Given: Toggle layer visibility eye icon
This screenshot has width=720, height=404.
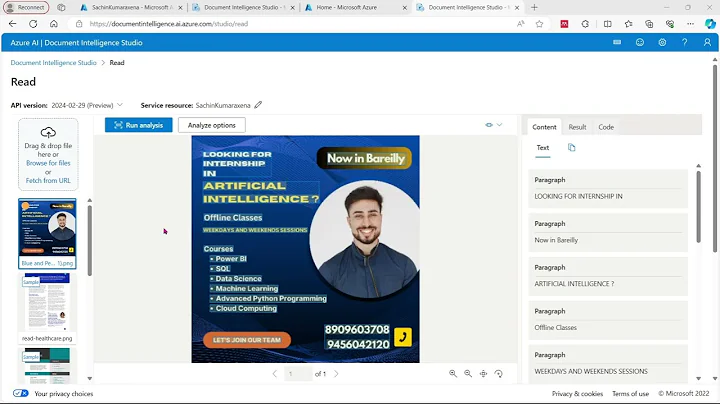Looking at the screenshot, I should [x=489, y=125].
